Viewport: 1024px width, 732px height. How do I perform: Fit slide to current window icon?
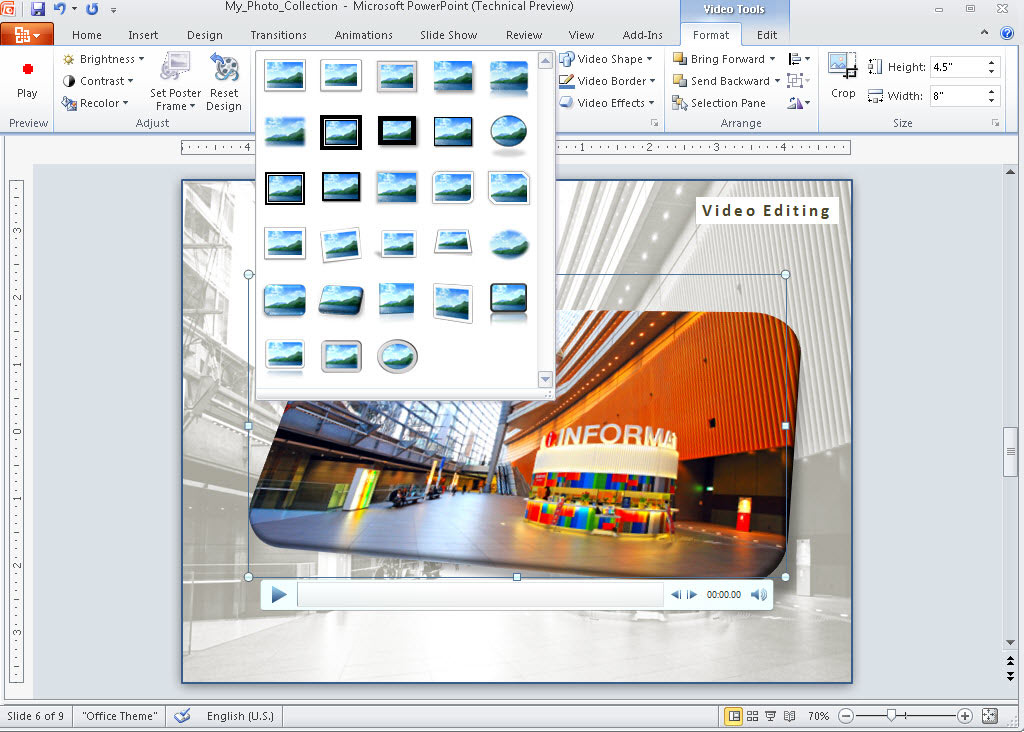990,716
